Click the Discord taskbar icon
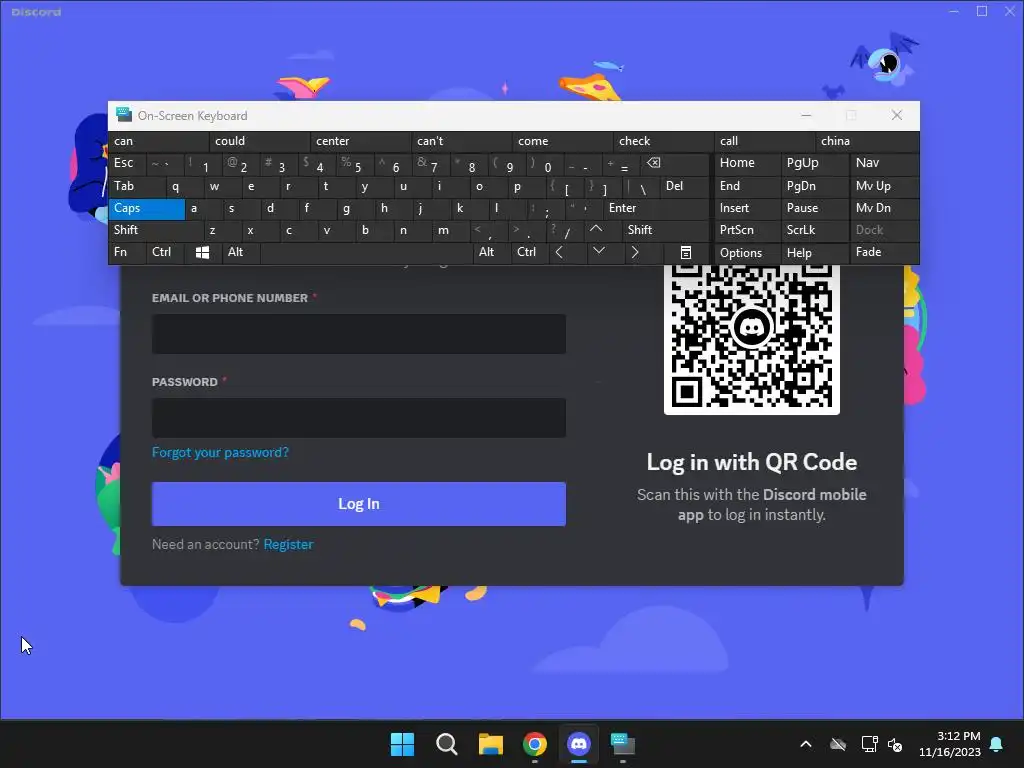Screen dimensions: 1024x768 coord(579,744)
